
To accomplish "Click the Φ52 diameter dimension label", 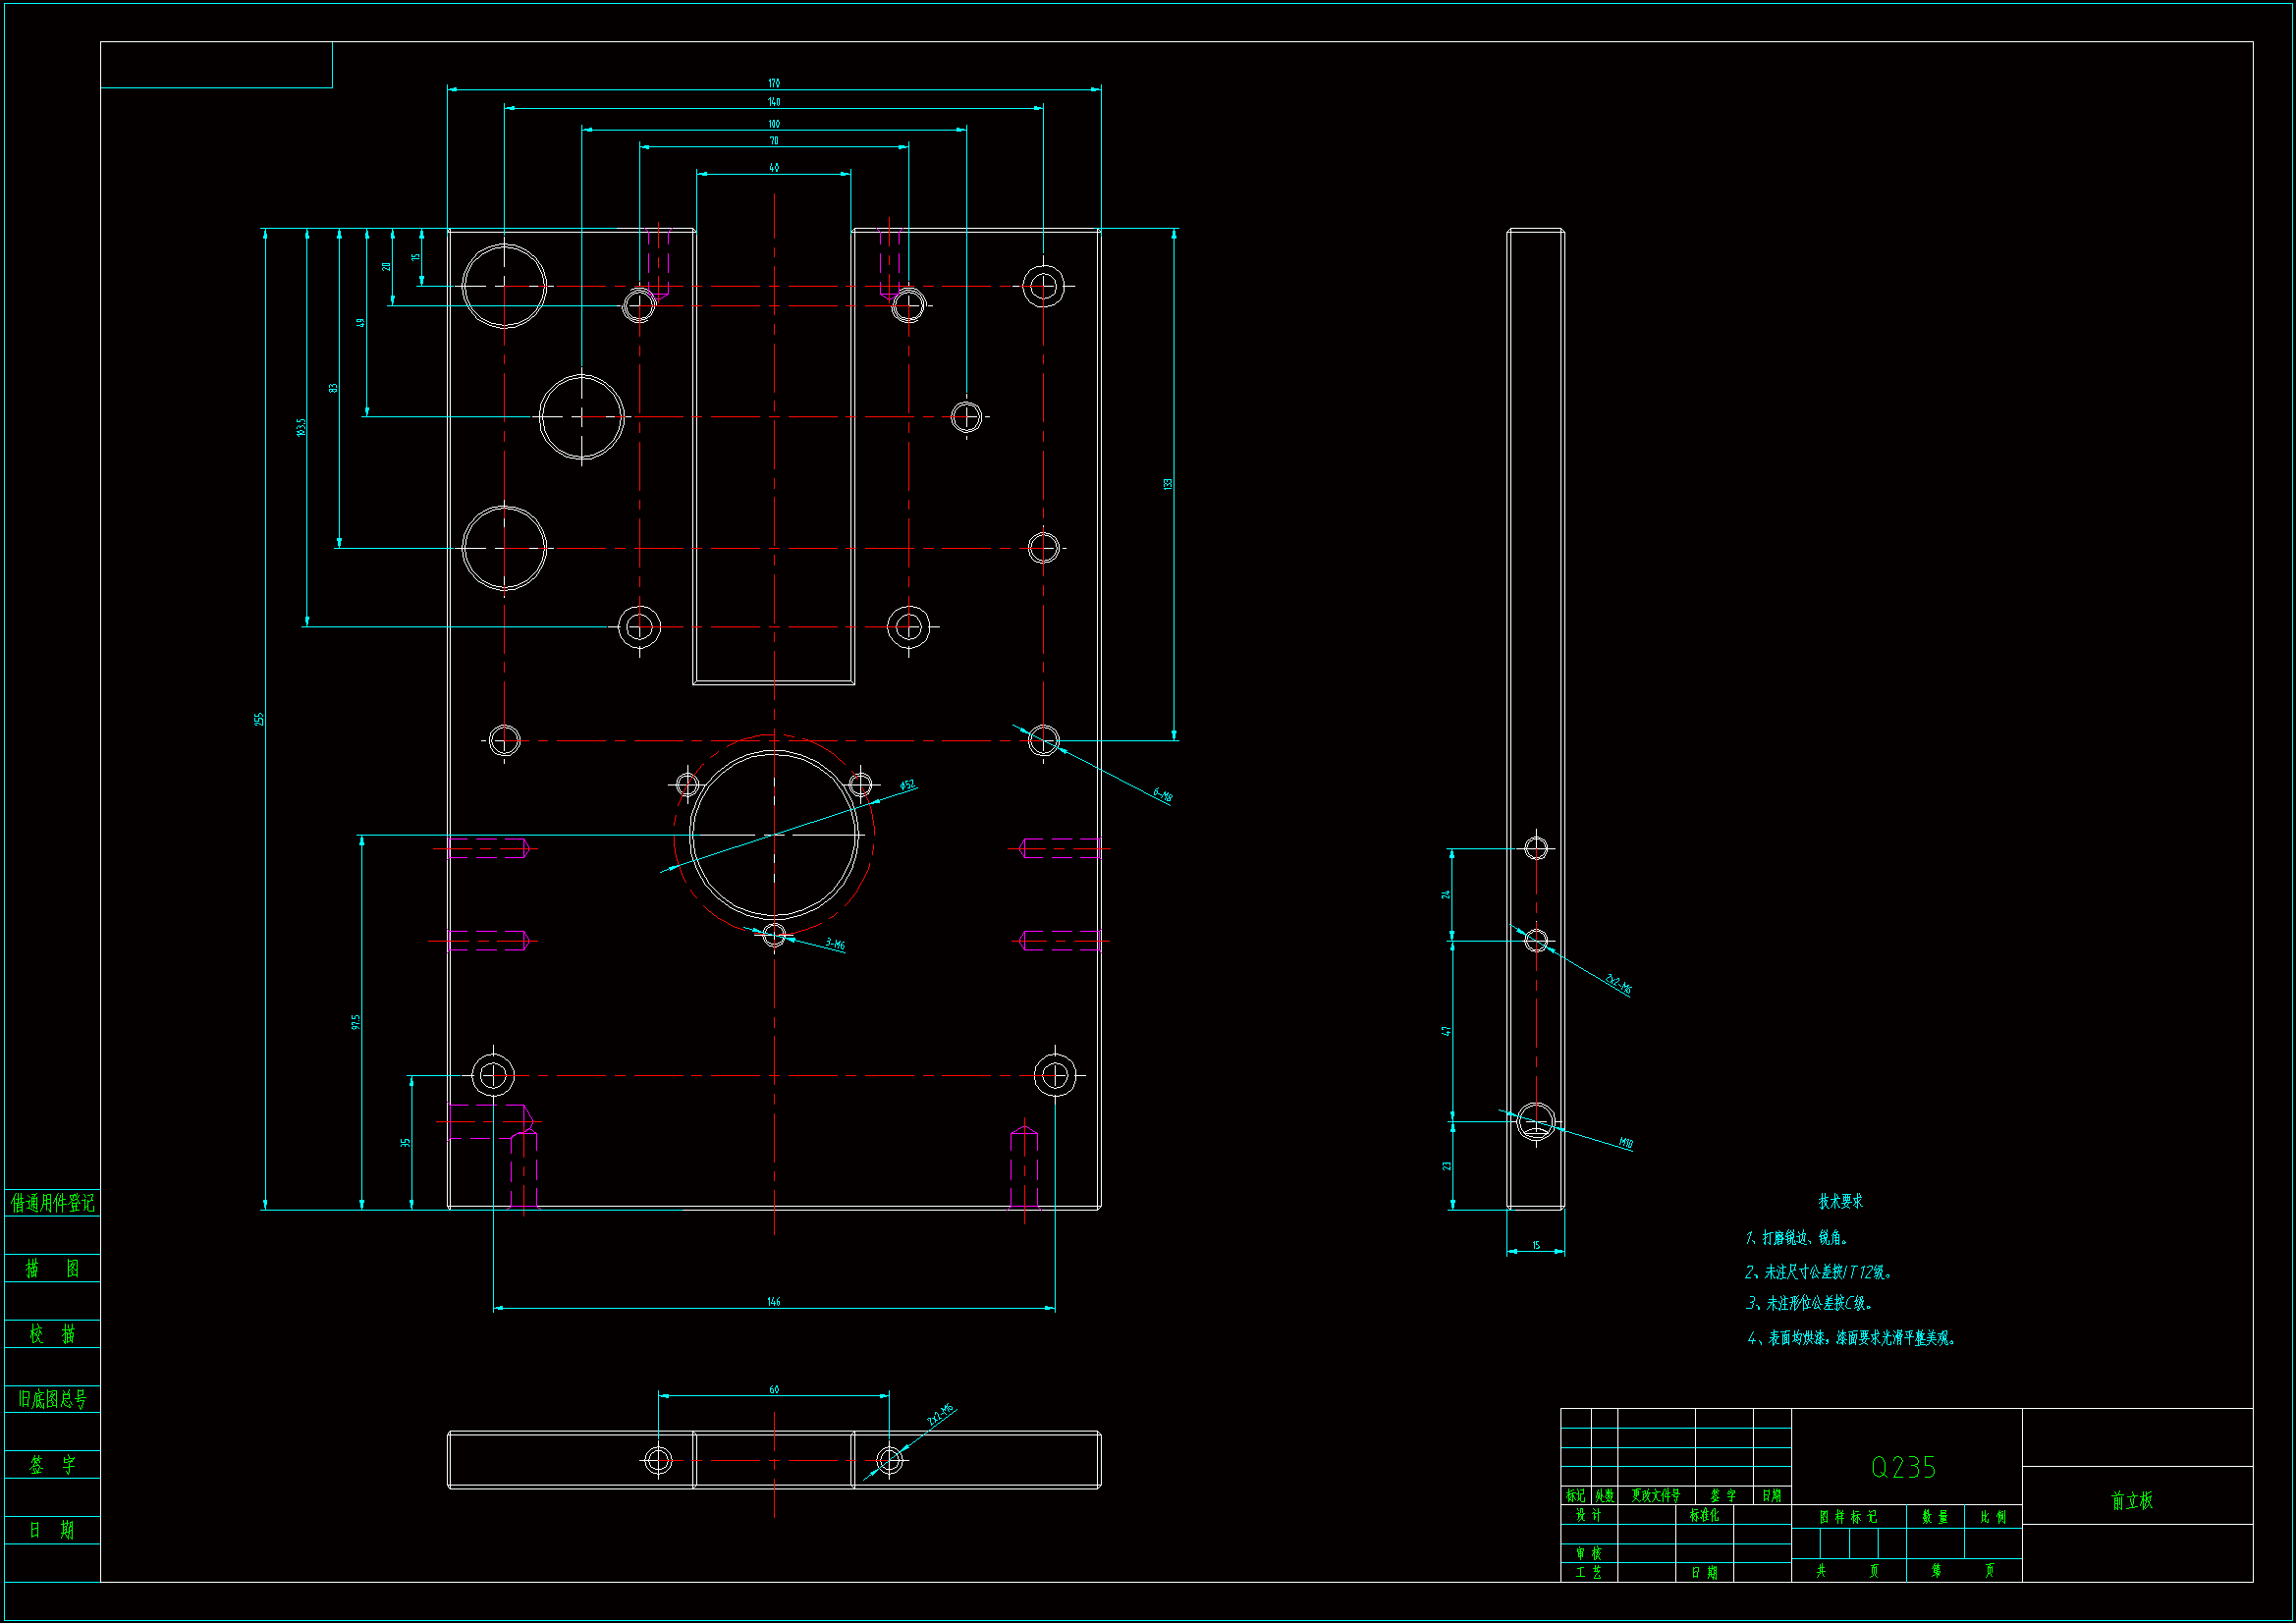I will (907, 785).
